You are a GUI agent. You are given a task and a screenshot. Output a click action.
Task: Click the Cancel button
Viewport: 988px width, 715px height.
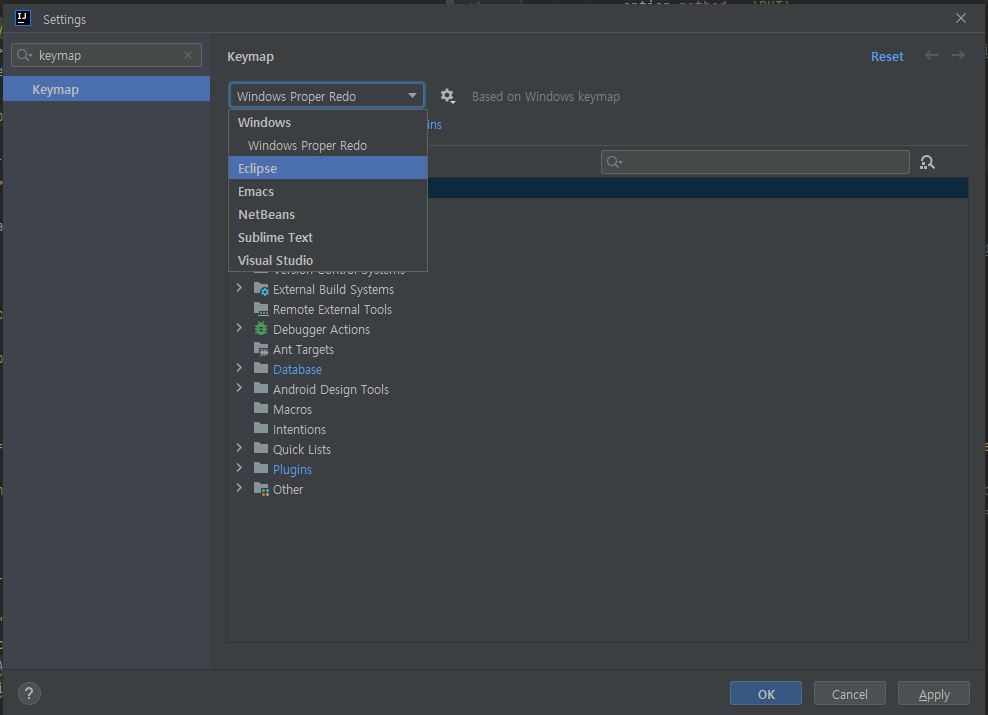point(849,694)
